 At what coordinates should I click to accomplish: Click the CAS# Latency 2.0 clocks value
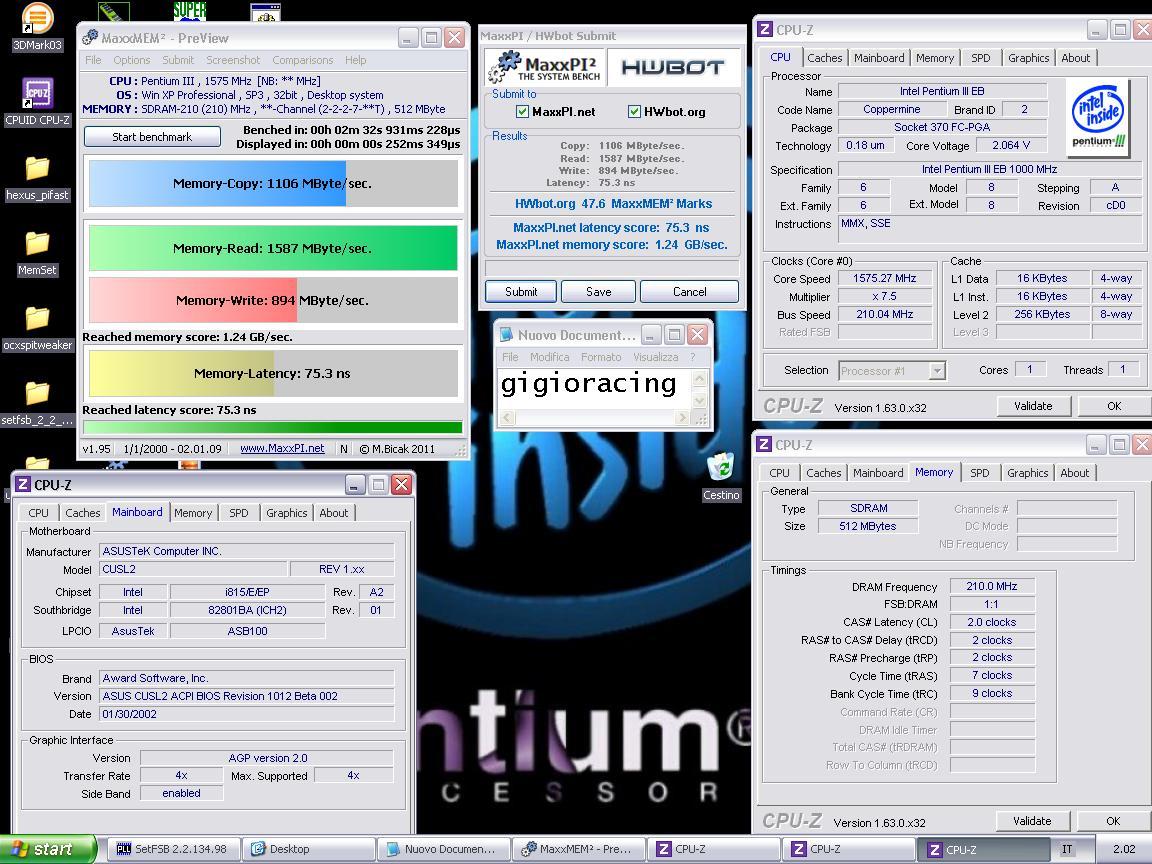pos(992,622)
